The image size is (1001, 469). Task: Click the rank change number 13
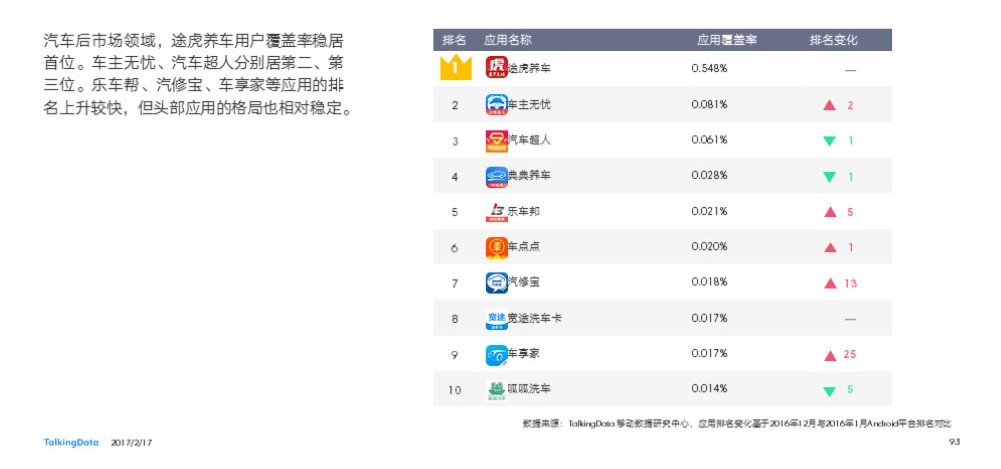[850, 283]
